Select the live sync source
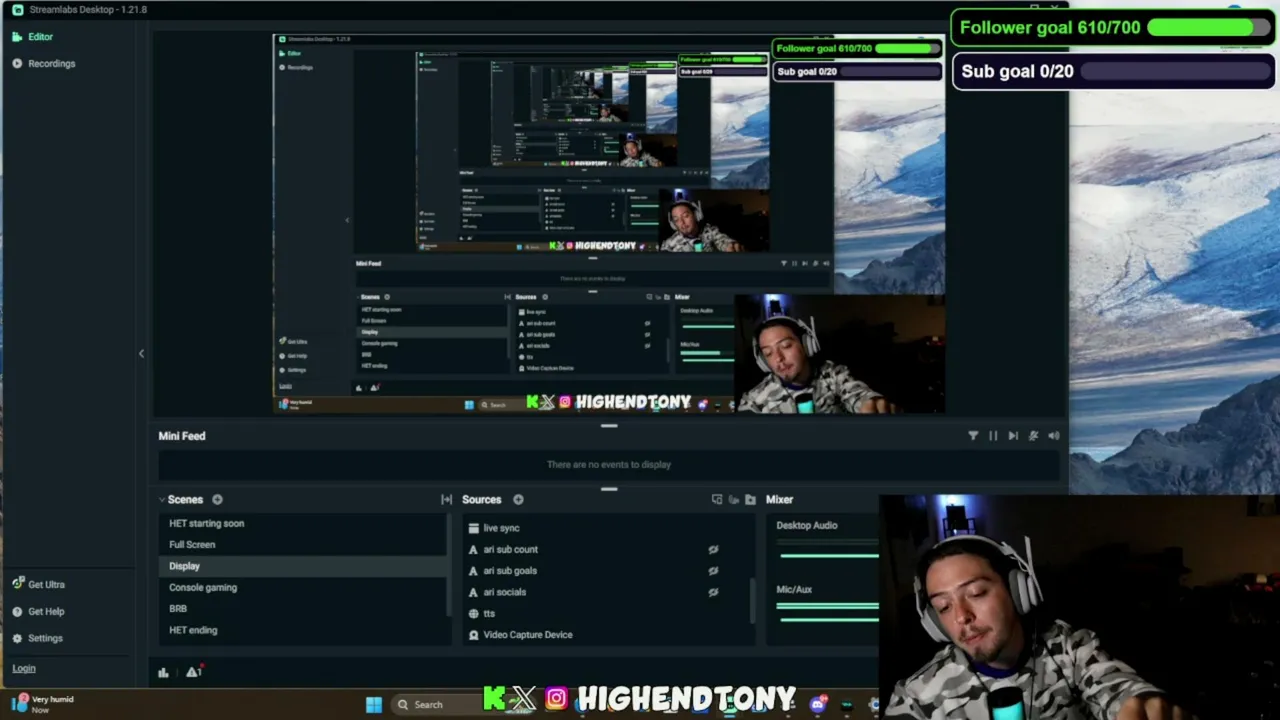Image resolution: width=1280 pixels, height=720 pixels. 605,528
